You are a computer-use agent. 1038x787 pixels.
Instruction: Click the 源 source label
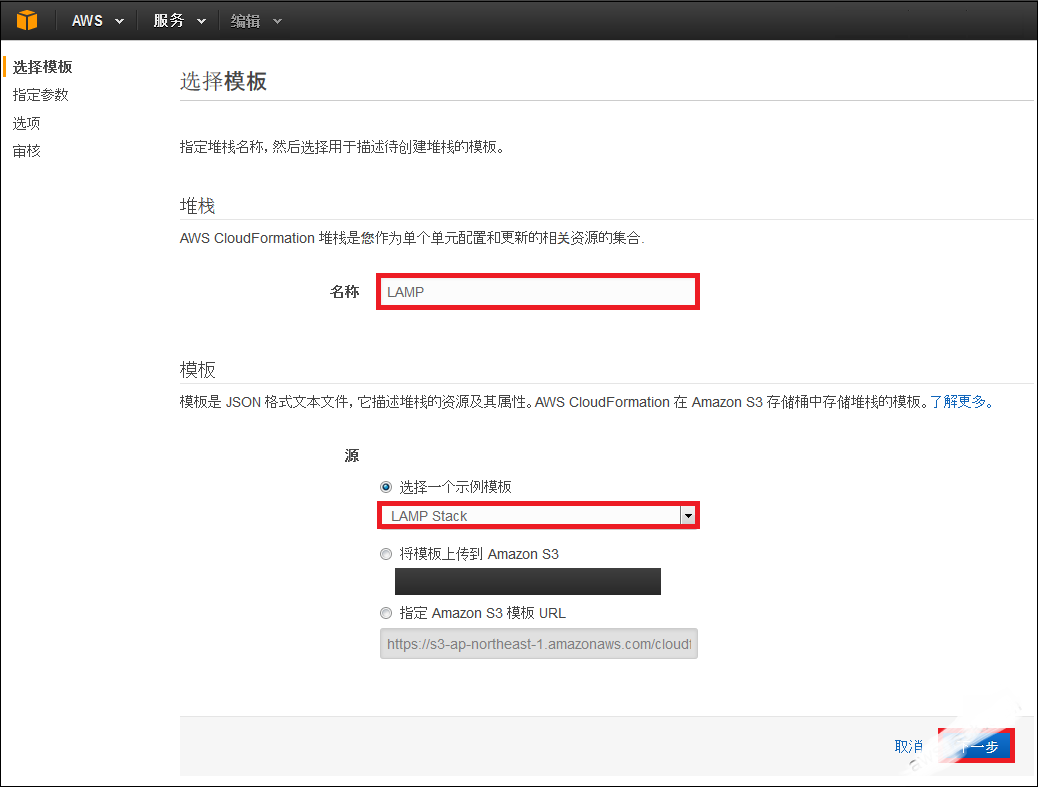click(352, 455)
